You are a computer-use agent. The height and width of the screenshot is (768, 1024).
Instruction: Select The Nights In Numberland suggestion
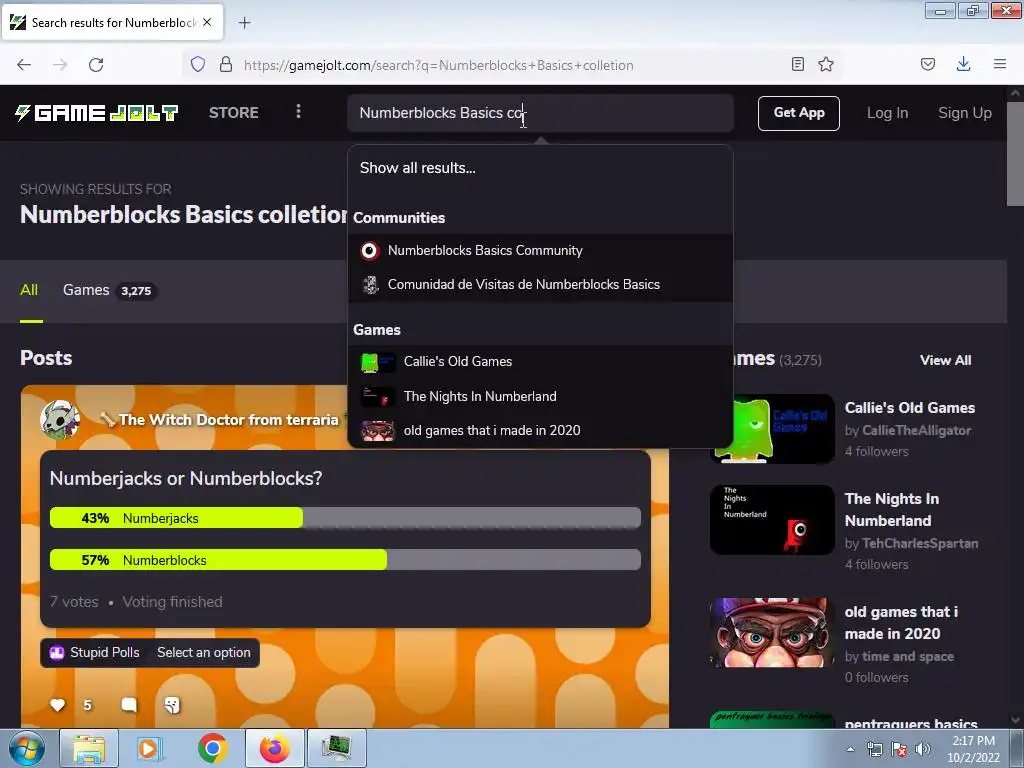pyautogui.click(x=540, y=396)
